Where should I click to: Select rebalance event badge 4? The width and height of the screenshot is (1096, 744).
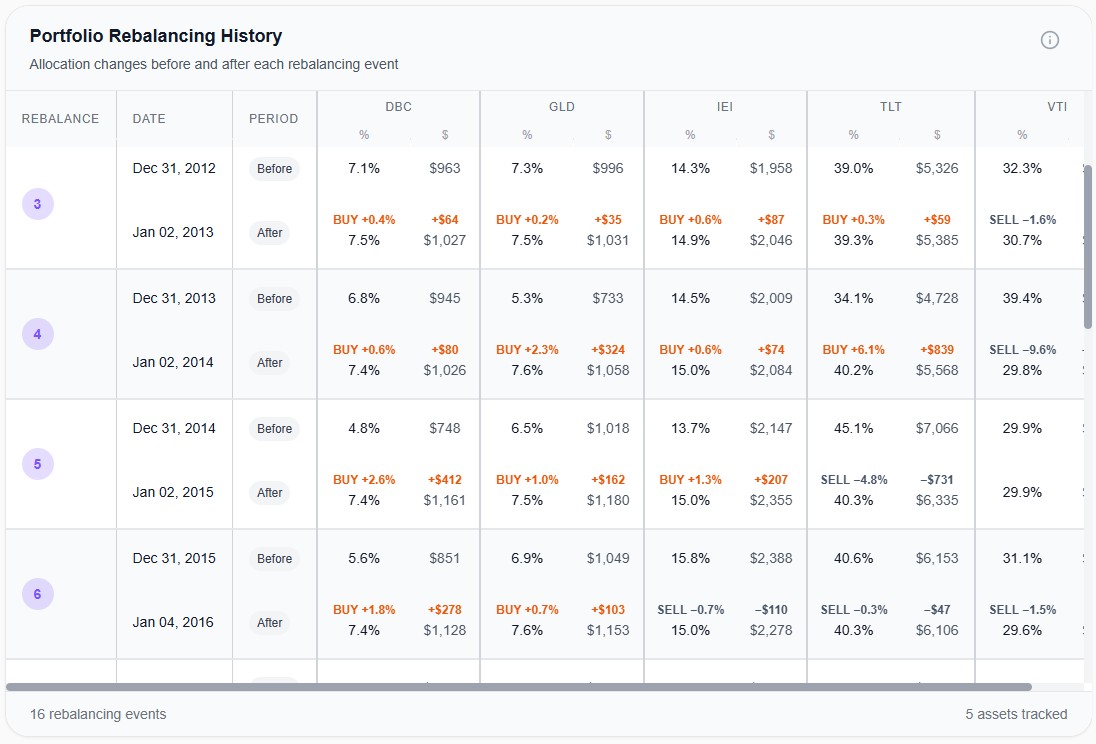pos(38,333)
